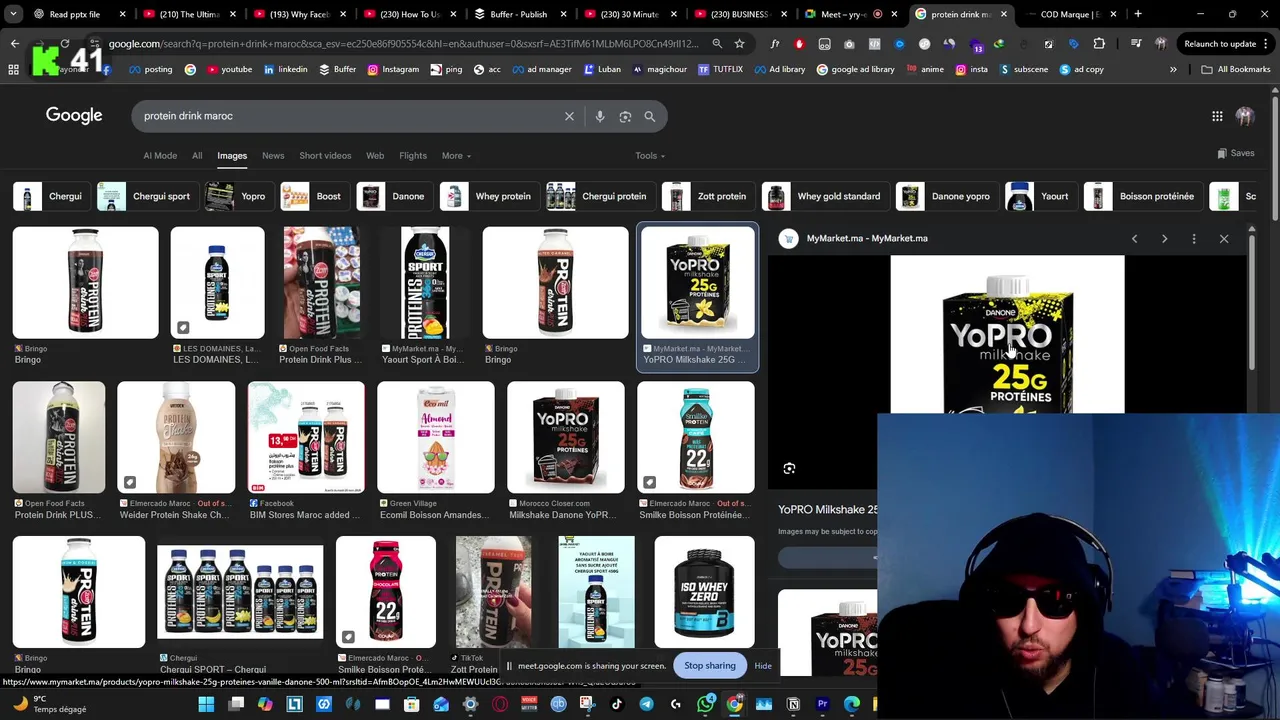Clear the search box text

click(569, 116)
